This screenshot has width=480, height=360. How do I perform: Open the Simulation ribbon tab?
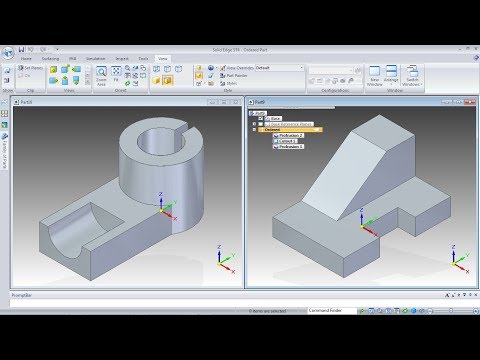pyautogui.click(x=96, y=59)
